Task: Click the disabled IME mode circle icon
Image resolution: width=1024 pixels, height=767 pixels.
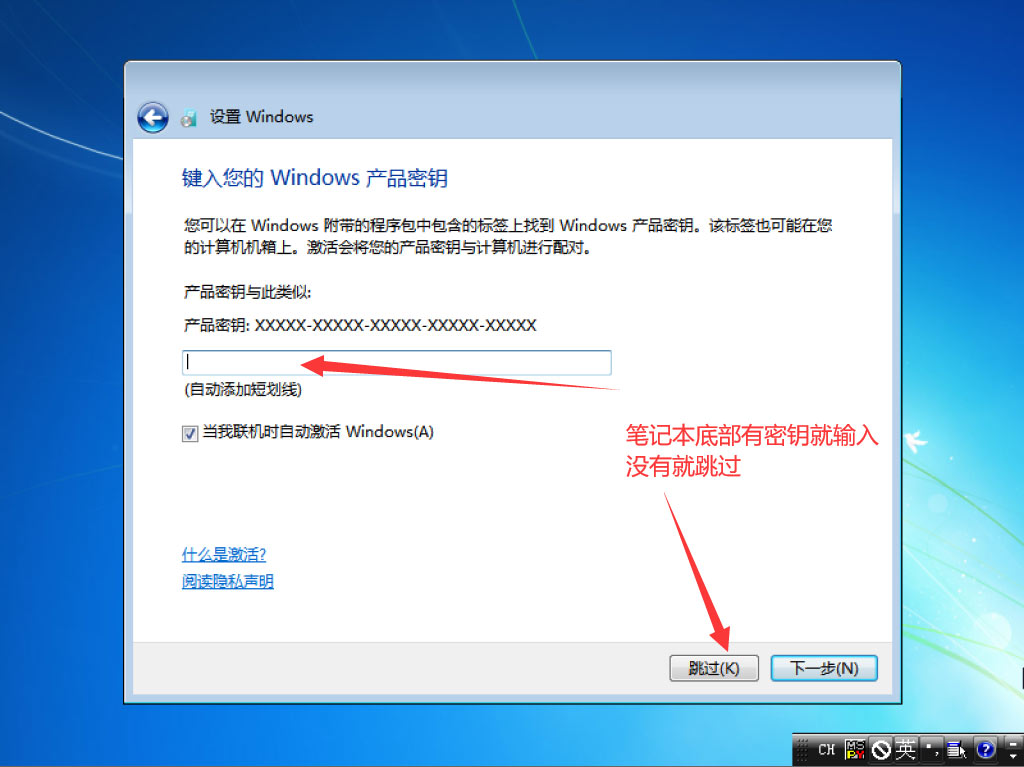Action: pyautogui.click(x=881, y=749)
